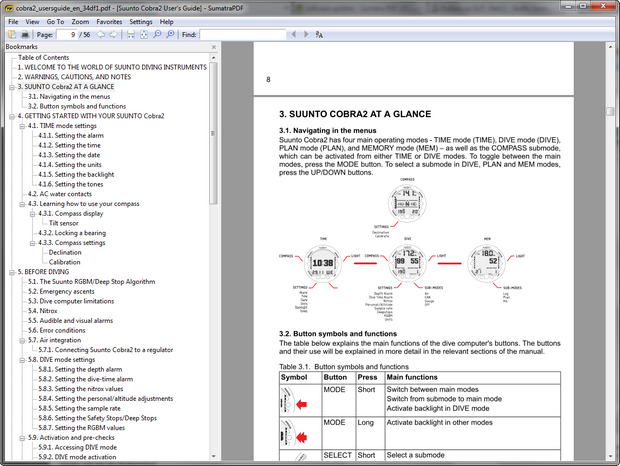Open bookmark 3.2. Button symbols and functions
620x466 pixels.
(x=77, y=106)
